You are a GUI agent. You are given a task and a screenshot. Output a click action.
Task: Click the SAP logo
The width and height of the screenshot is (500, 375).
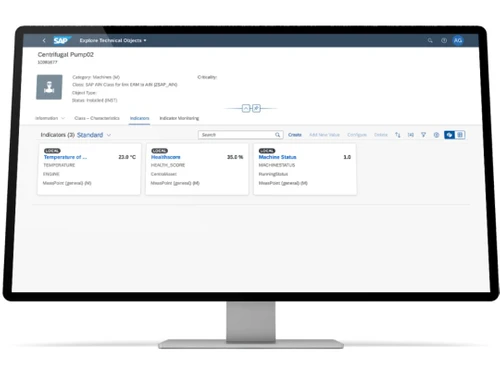[x=62, y=40]
